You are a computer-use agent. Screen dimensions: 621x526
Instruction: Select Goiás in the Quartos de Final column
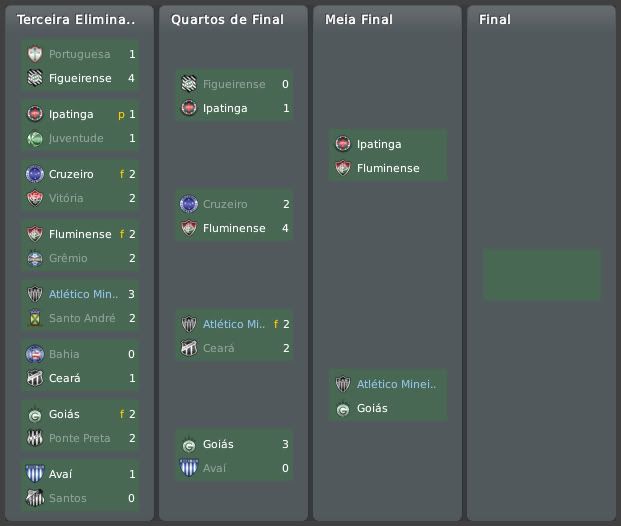[218, 444]
